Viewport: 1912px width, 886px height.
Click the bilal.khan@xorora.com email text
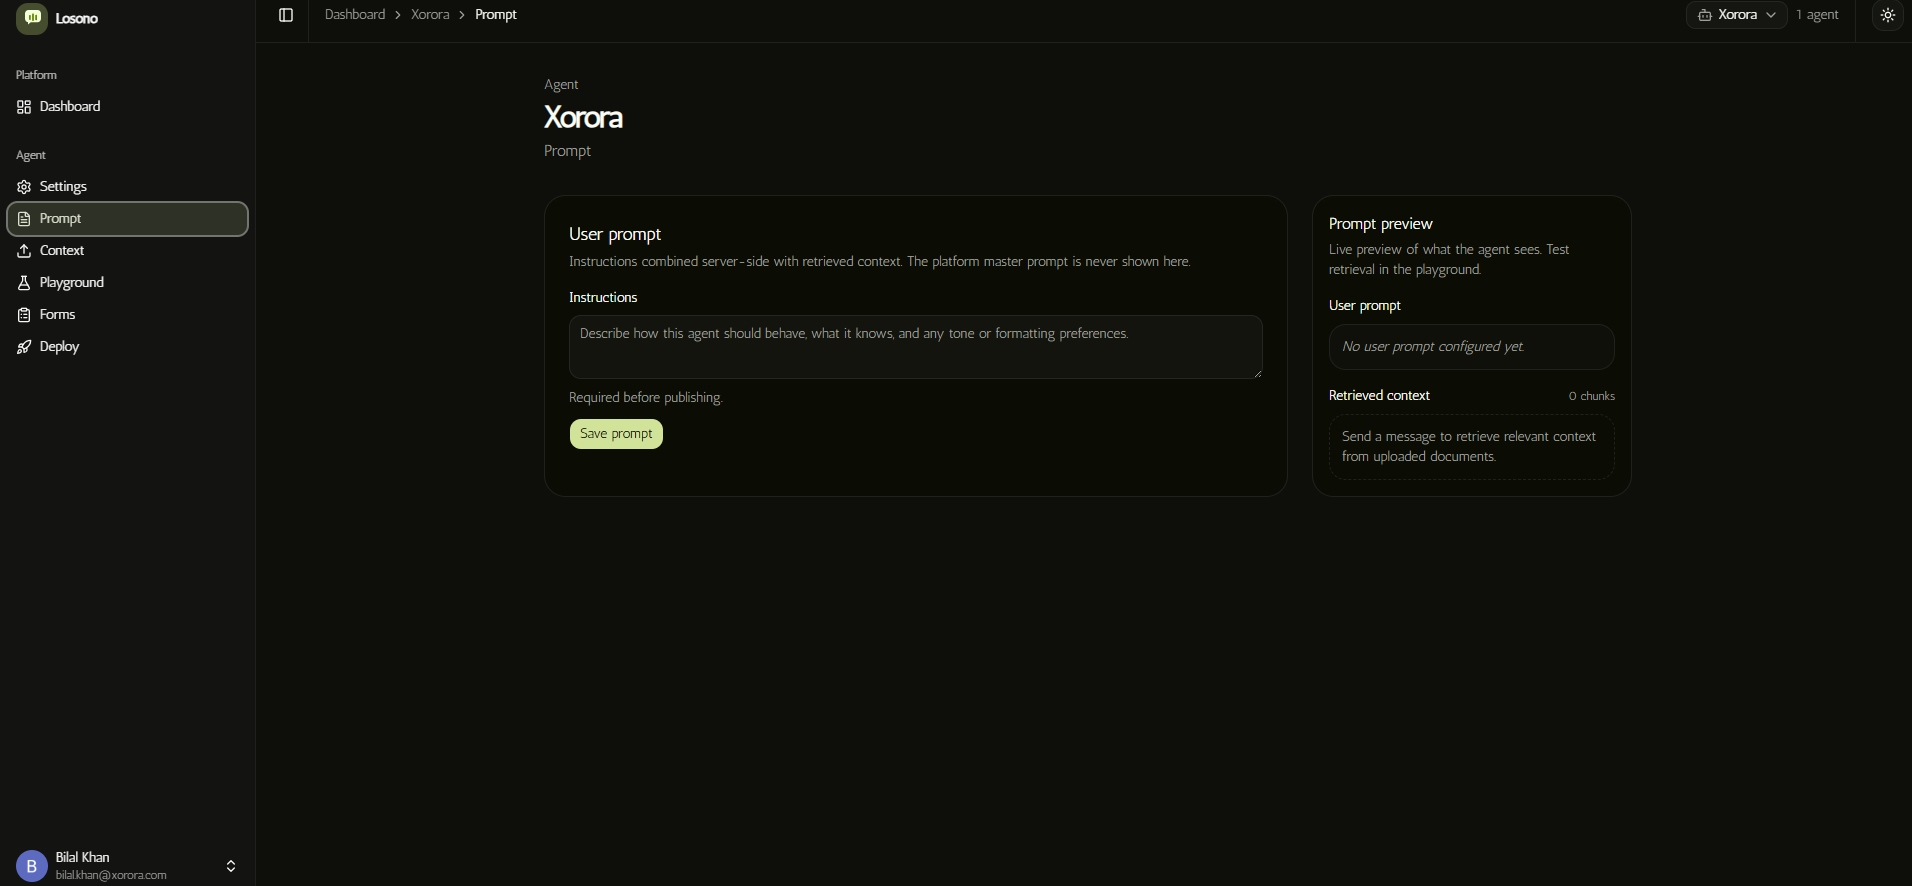tap(111, 875)
